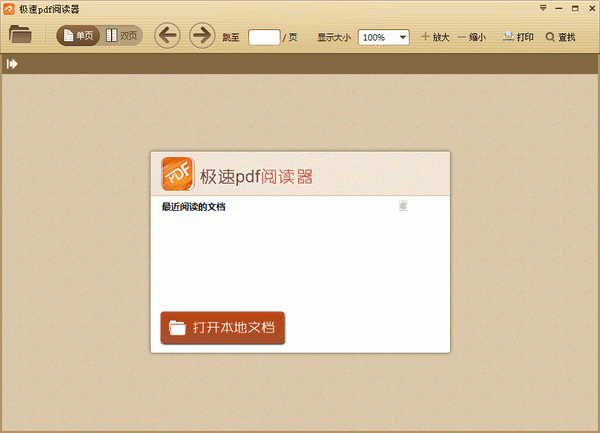600x433 pixels.
Task: Print the document with 打印
Action: 518,37
